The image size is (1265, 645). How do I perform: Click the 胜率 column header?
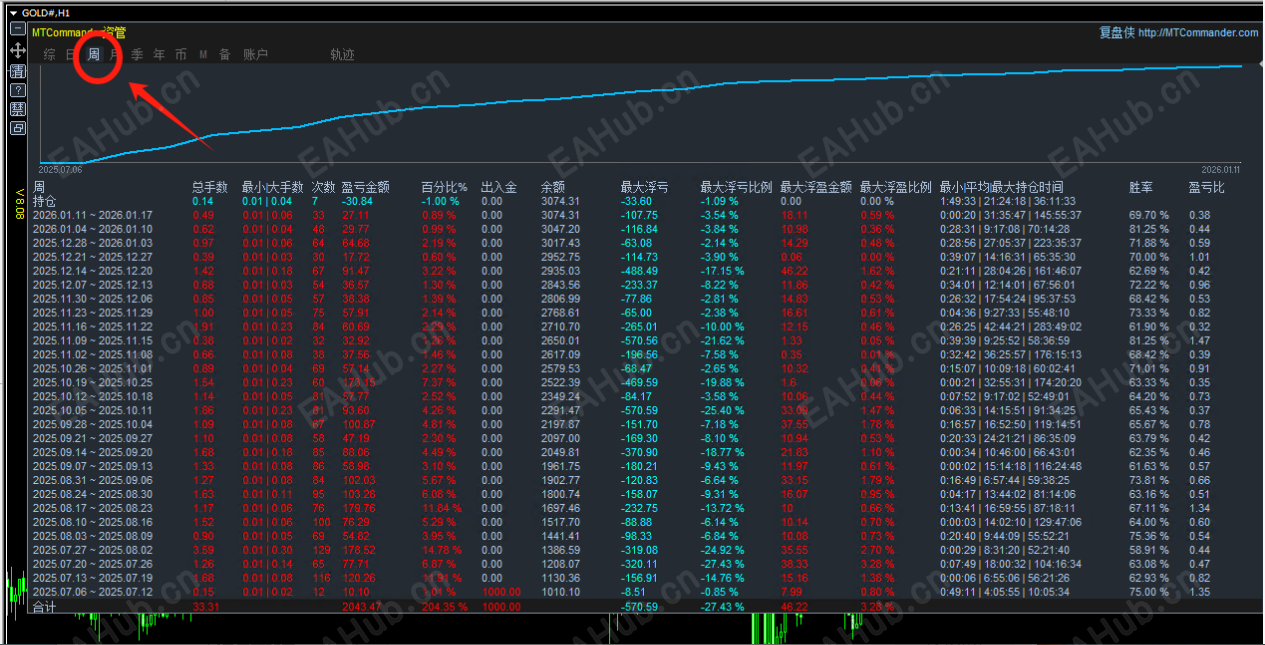point(1141,187)
